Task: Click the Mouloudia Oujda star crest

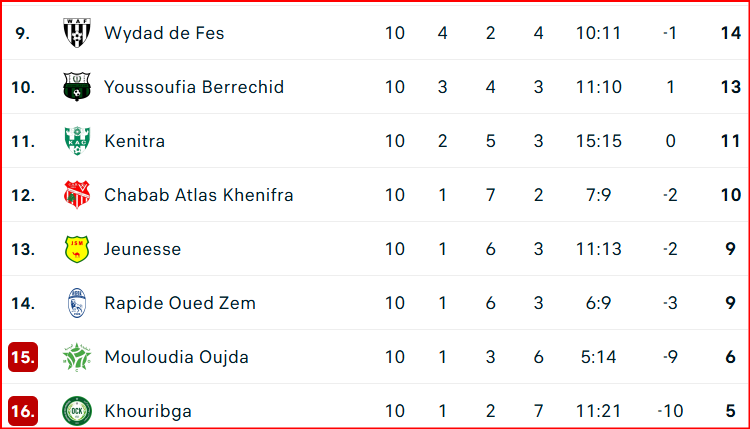Action: 77,357
